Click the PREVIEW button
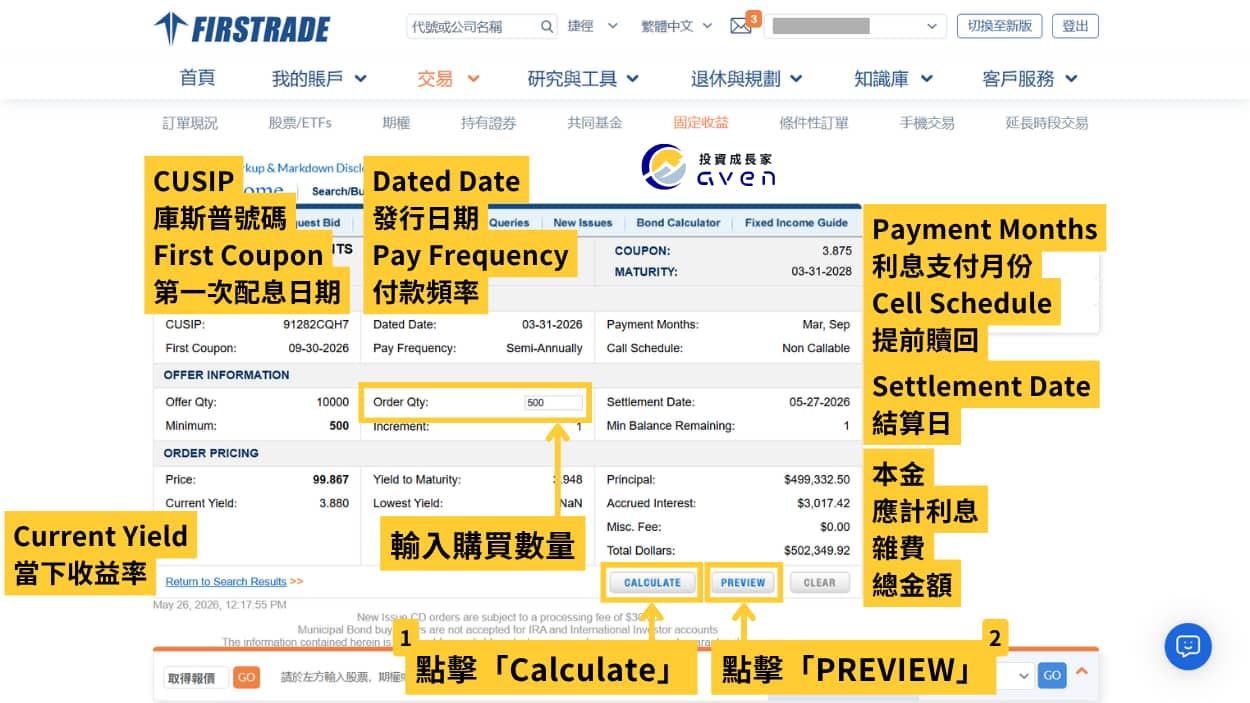 743,582
